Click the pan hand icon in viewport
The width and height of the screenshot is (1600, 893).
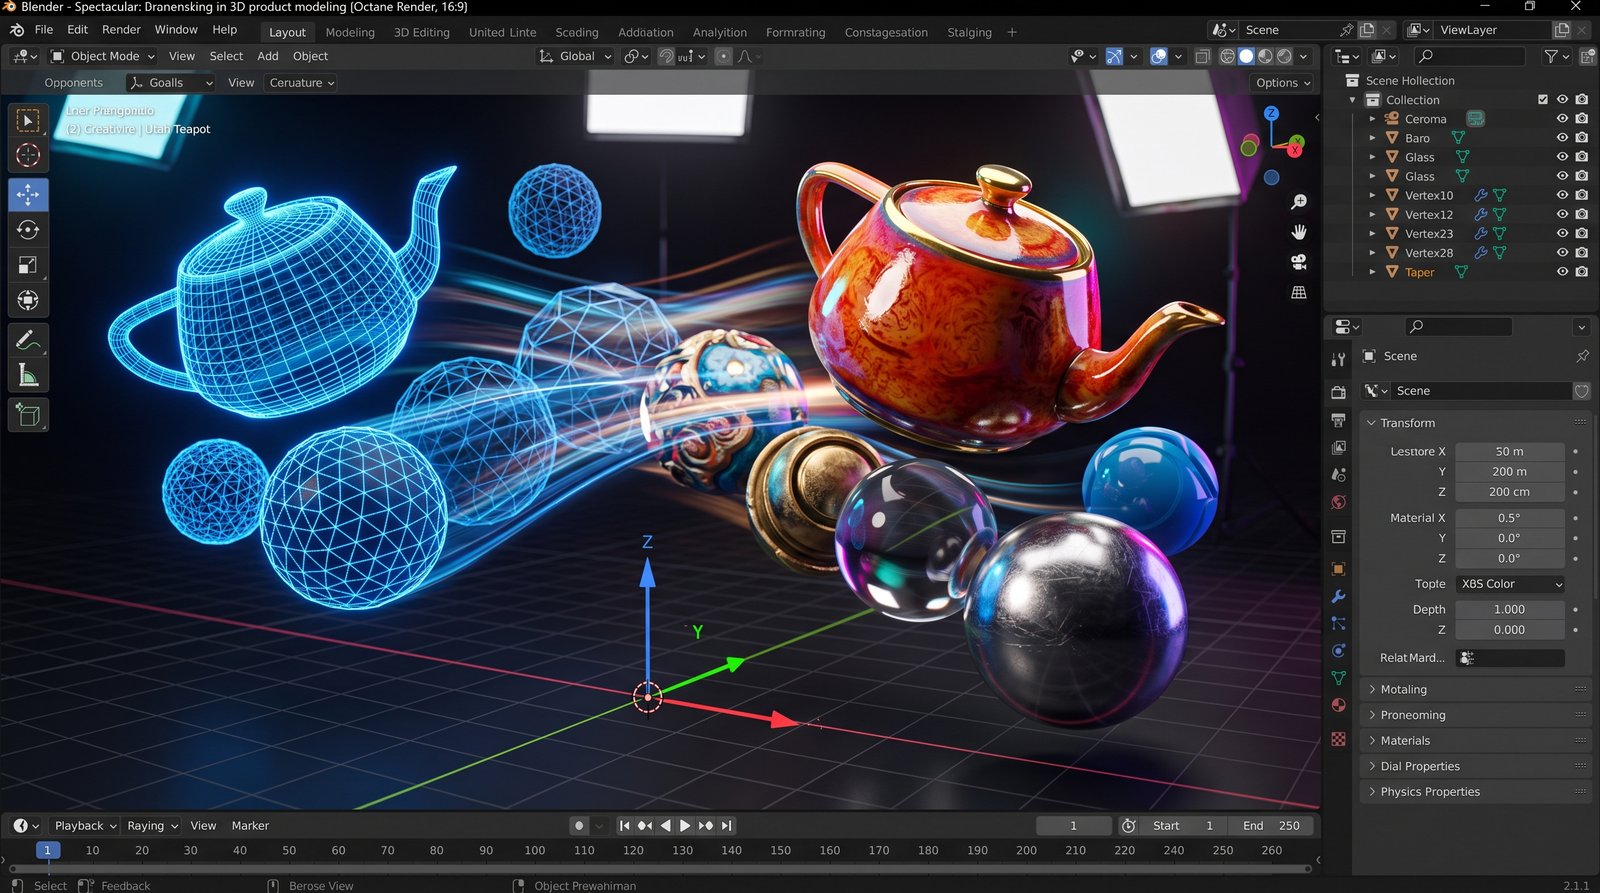(x=1299, y=232)
